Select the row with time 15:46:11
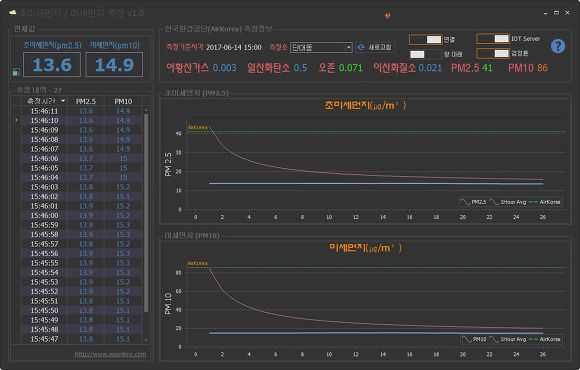The width and height of the screenshot is (580, 370). tap(81, 111)
